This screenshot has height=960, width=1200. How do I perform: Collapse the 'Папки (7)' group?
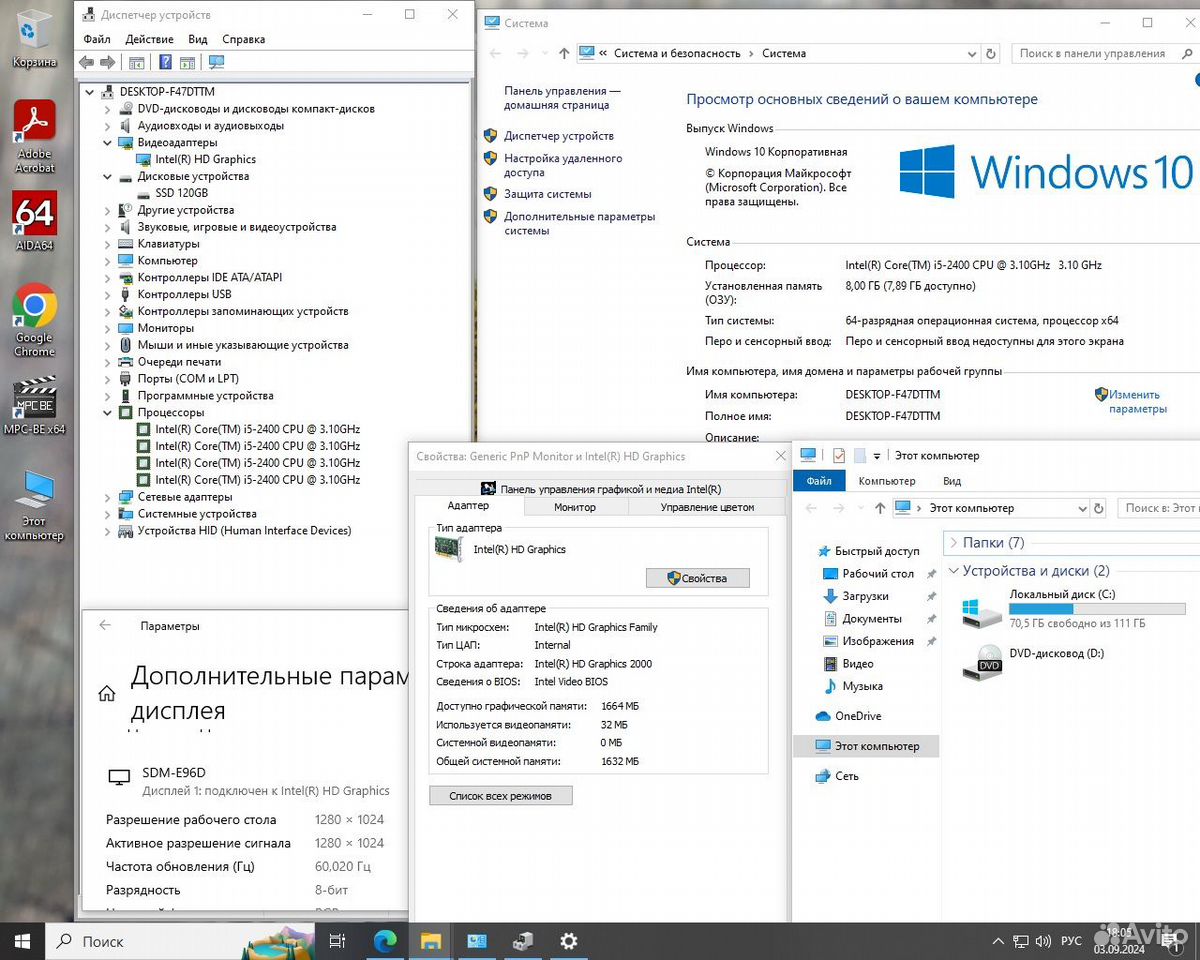[953, 542]
